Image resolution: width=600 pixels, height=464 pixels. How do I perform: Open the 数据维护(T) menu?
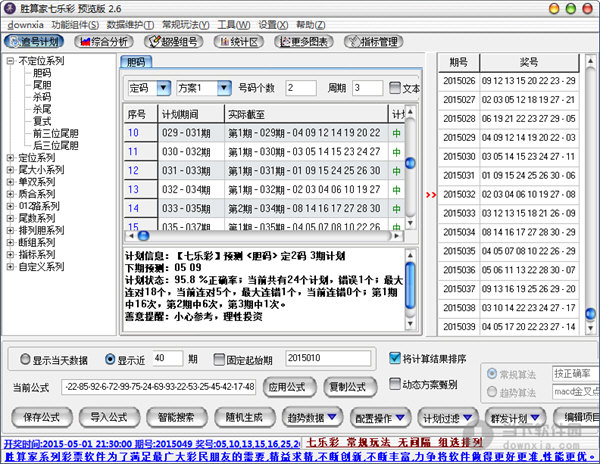tap(130, 25)
